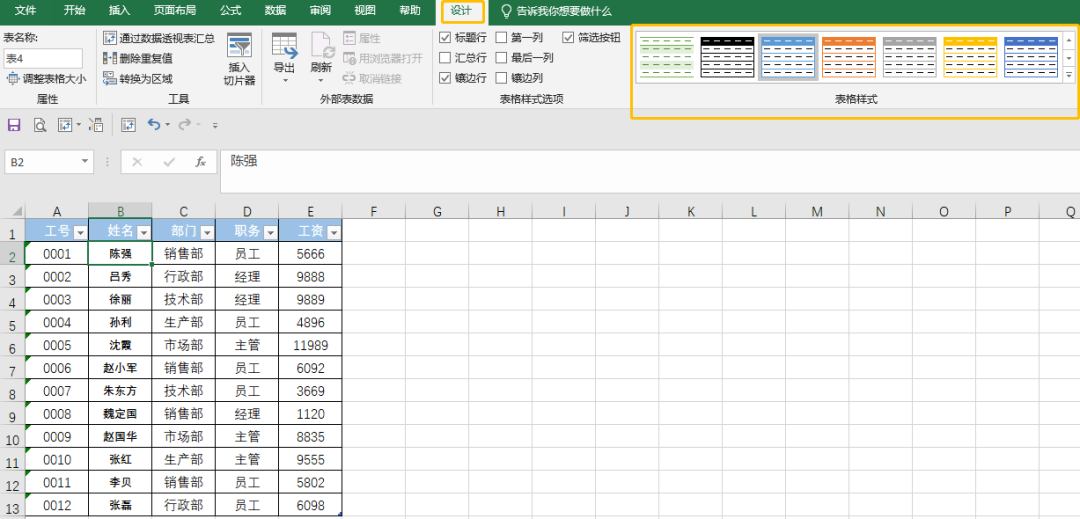Viewport: 1080px width, 519px height.
Task: Enable the Total Row checkbox
Action: pos(445,58)
